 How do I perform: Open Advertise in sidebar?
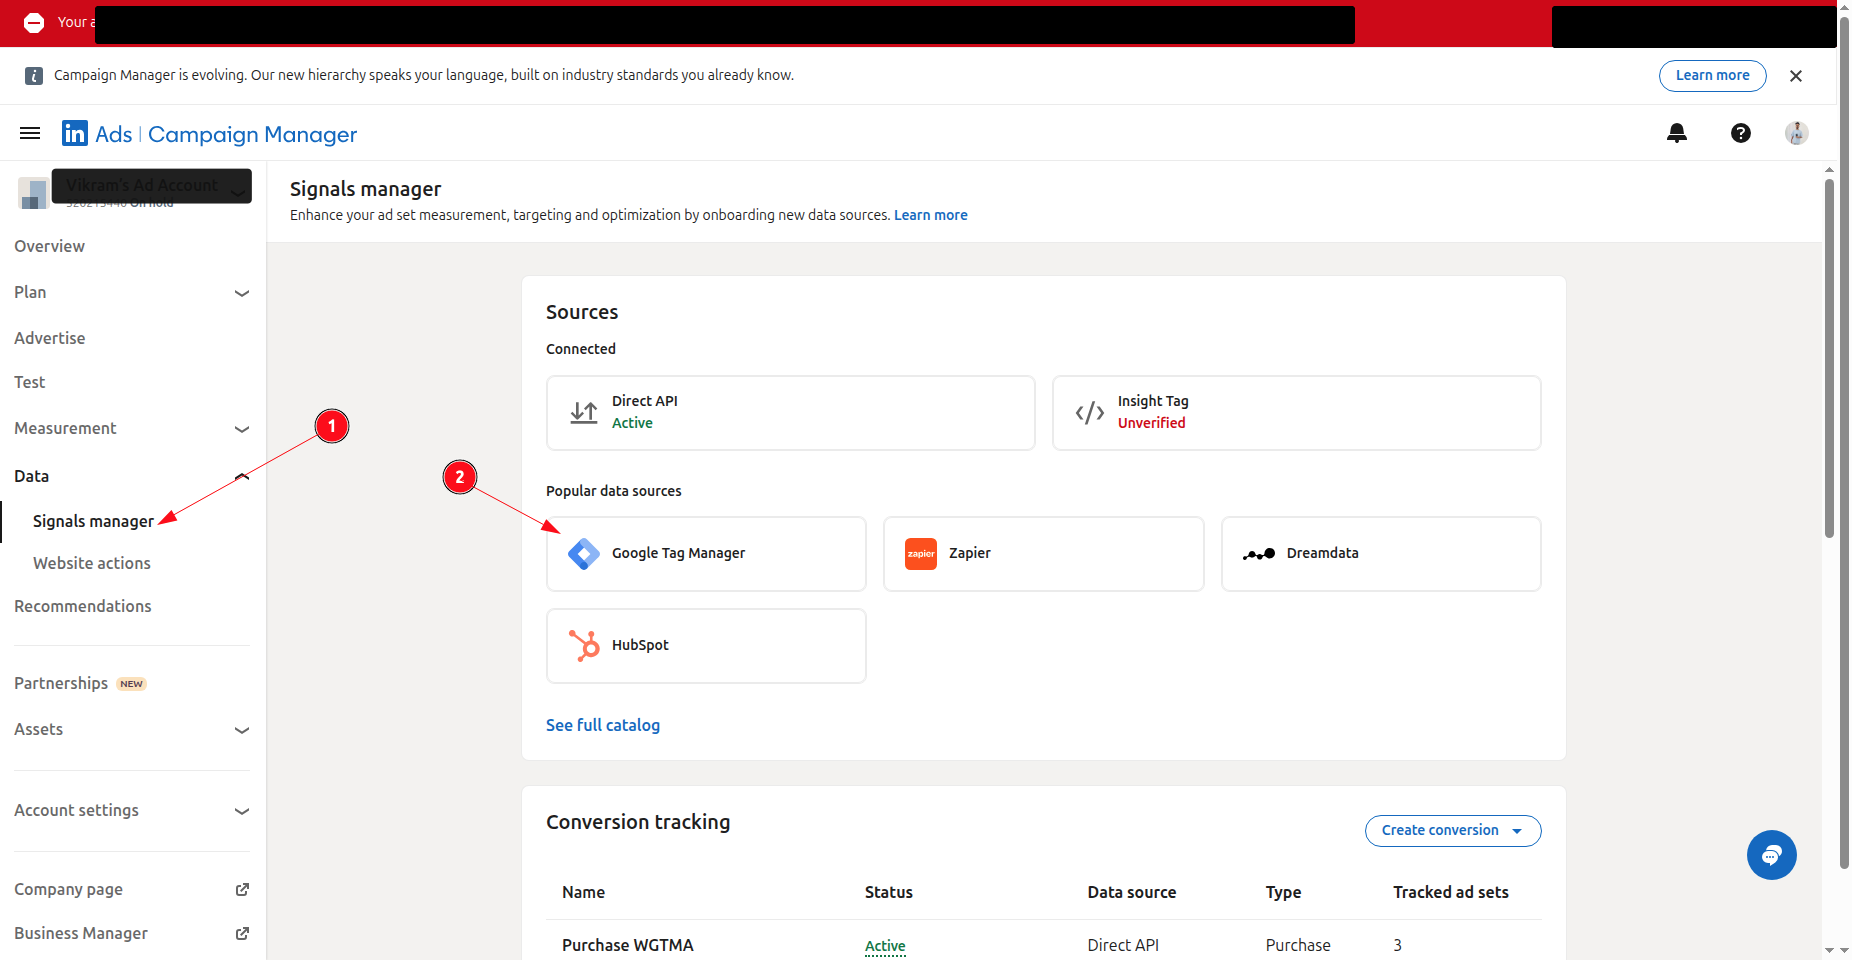50,338
